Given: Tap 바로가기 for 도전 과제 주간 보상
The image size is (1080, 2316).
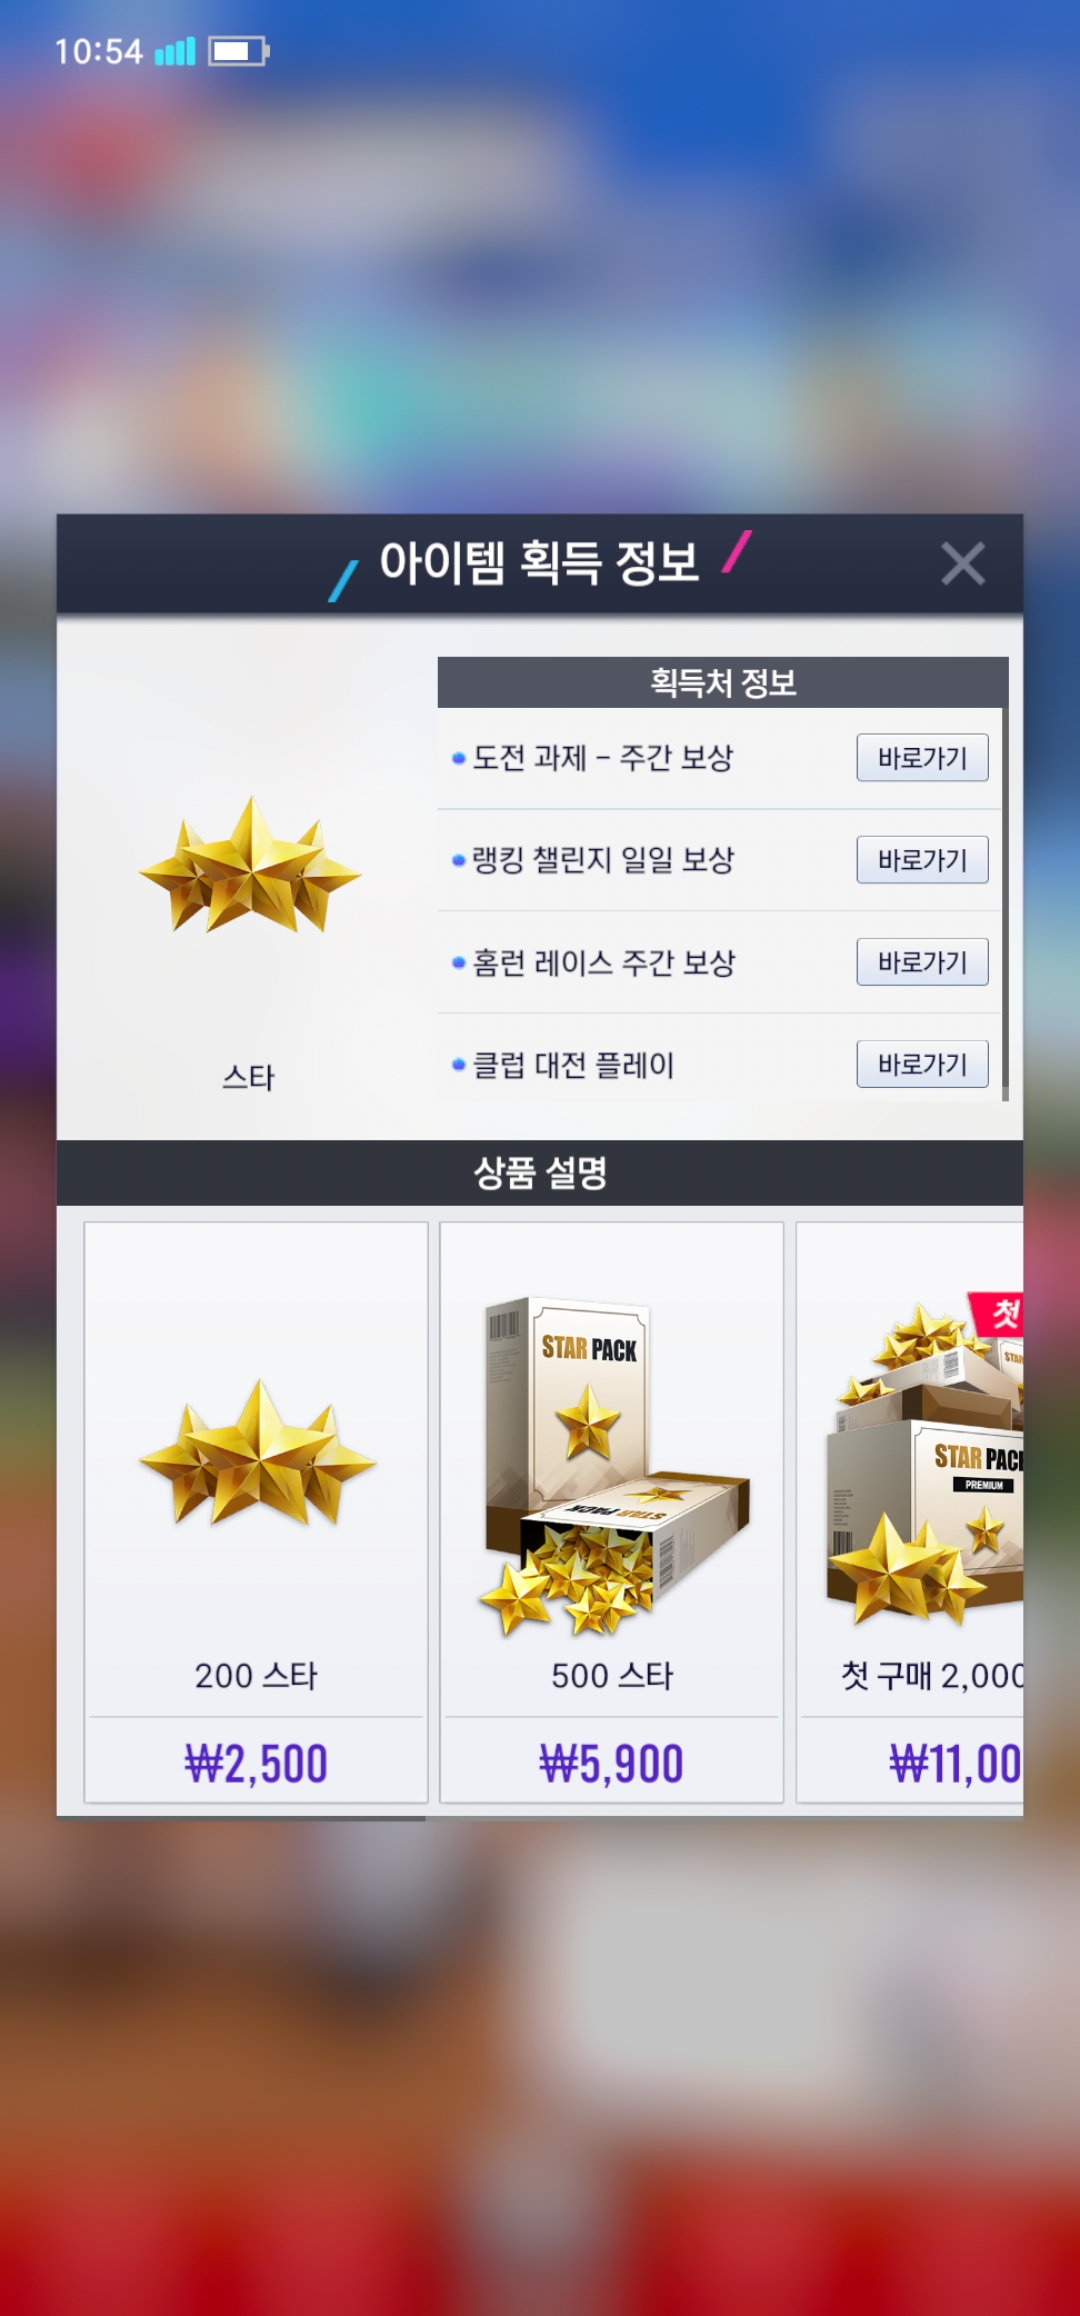Looking at the screenshot, I should click(x=922, y=757).
